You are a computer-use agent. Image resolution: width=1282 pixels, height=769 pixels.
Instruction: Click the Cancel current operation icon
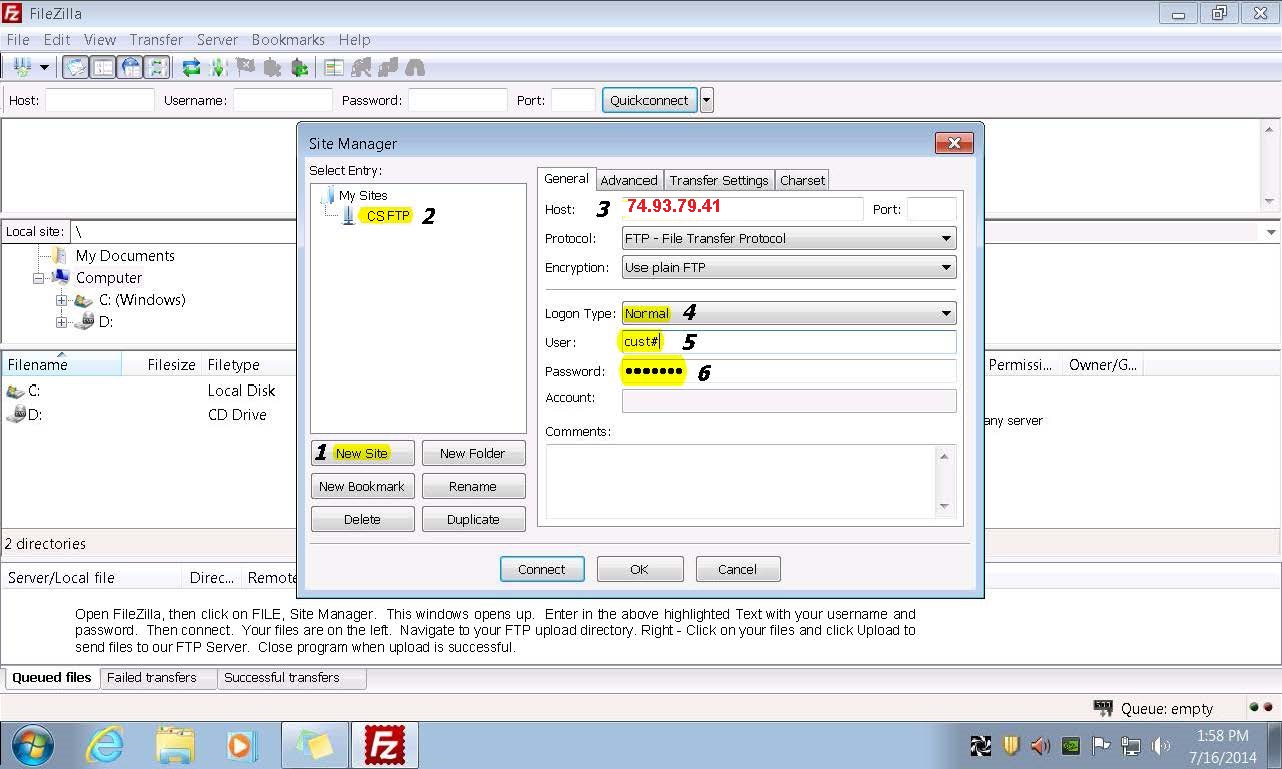[245, 67]
